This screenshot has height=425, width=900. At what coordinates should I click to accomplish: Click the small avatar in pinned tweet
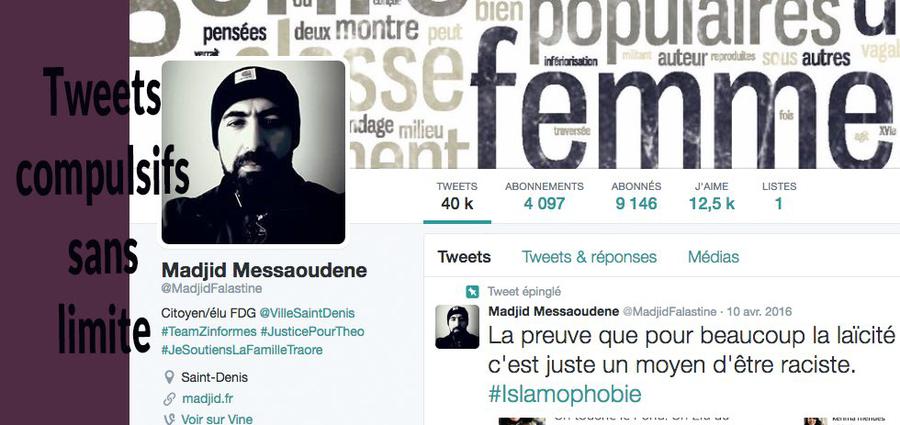point(457,327)
